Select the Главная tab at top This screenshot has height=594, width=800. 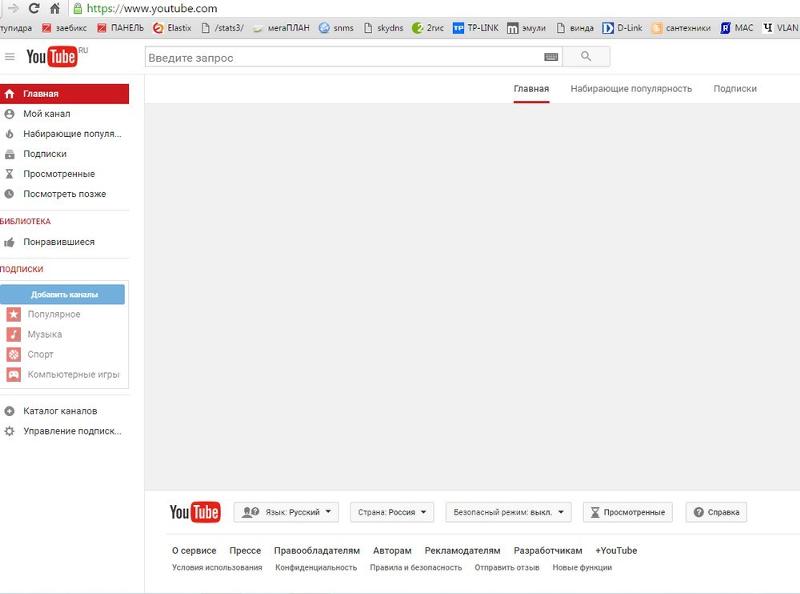(x=531, y=89)
